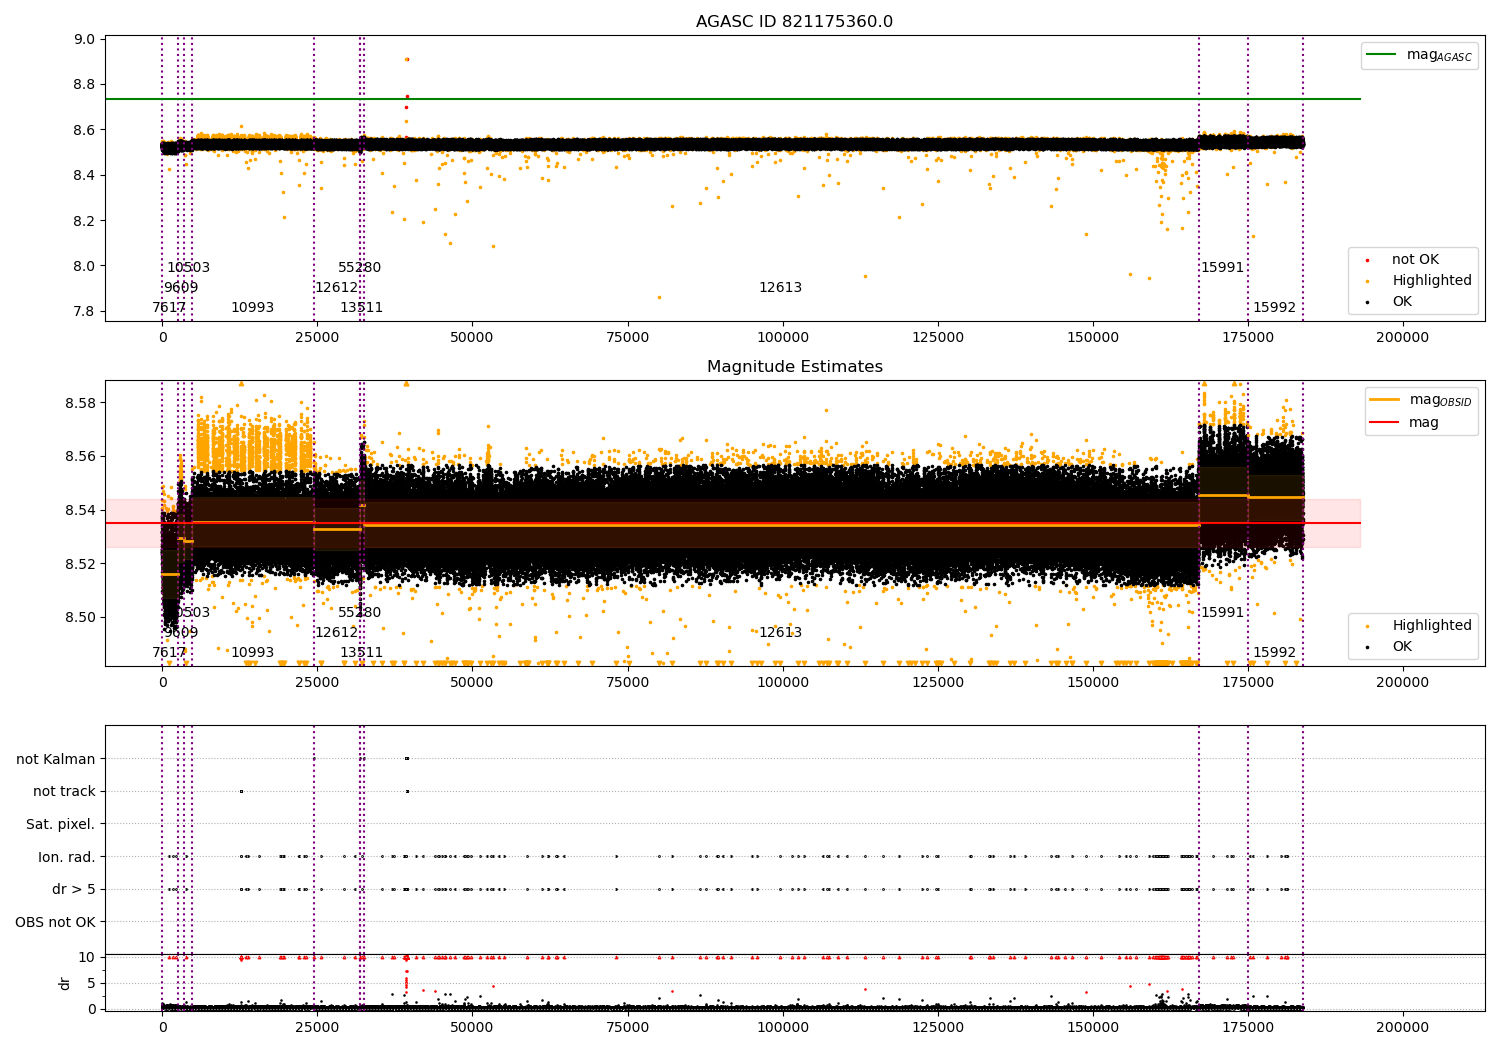
Task: Click the 8.58 y-axis tick label
Action: 81,403
